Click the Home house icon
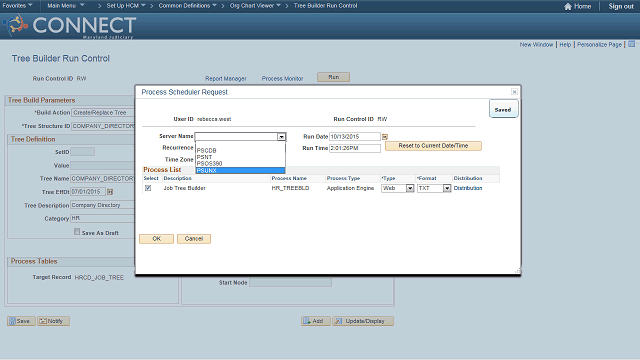 pyautogui.click(x=568, y=6)
